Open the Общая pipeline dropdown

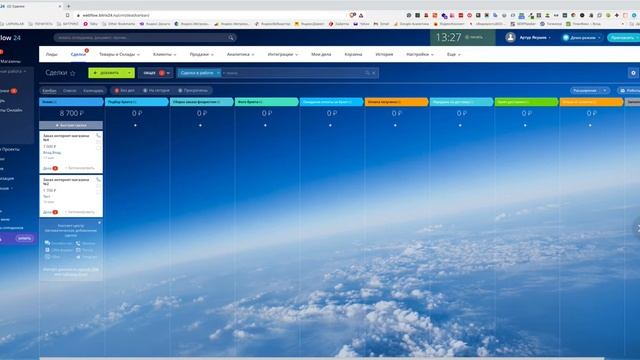pos(156,73)
